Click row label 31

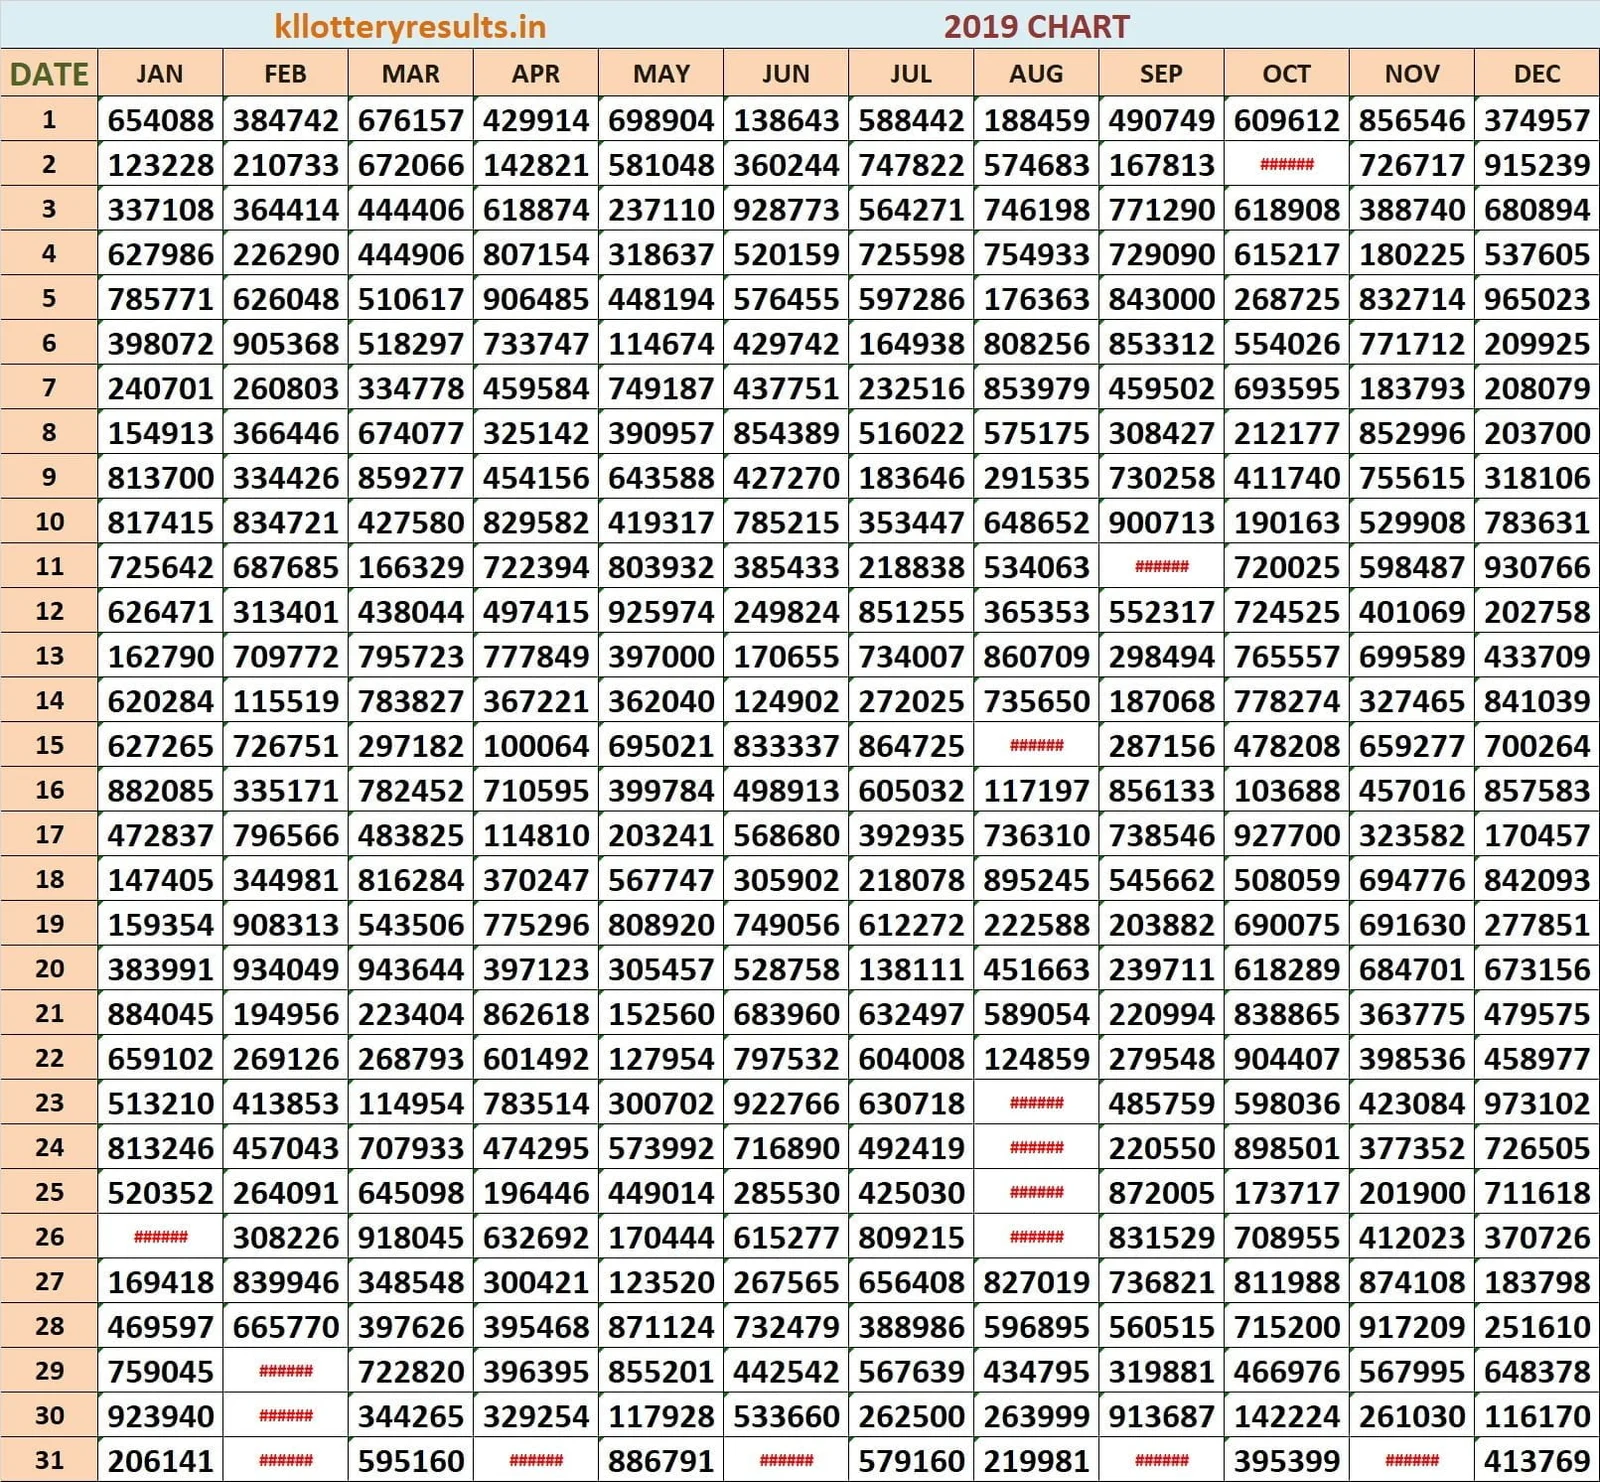click(47, 1460)
